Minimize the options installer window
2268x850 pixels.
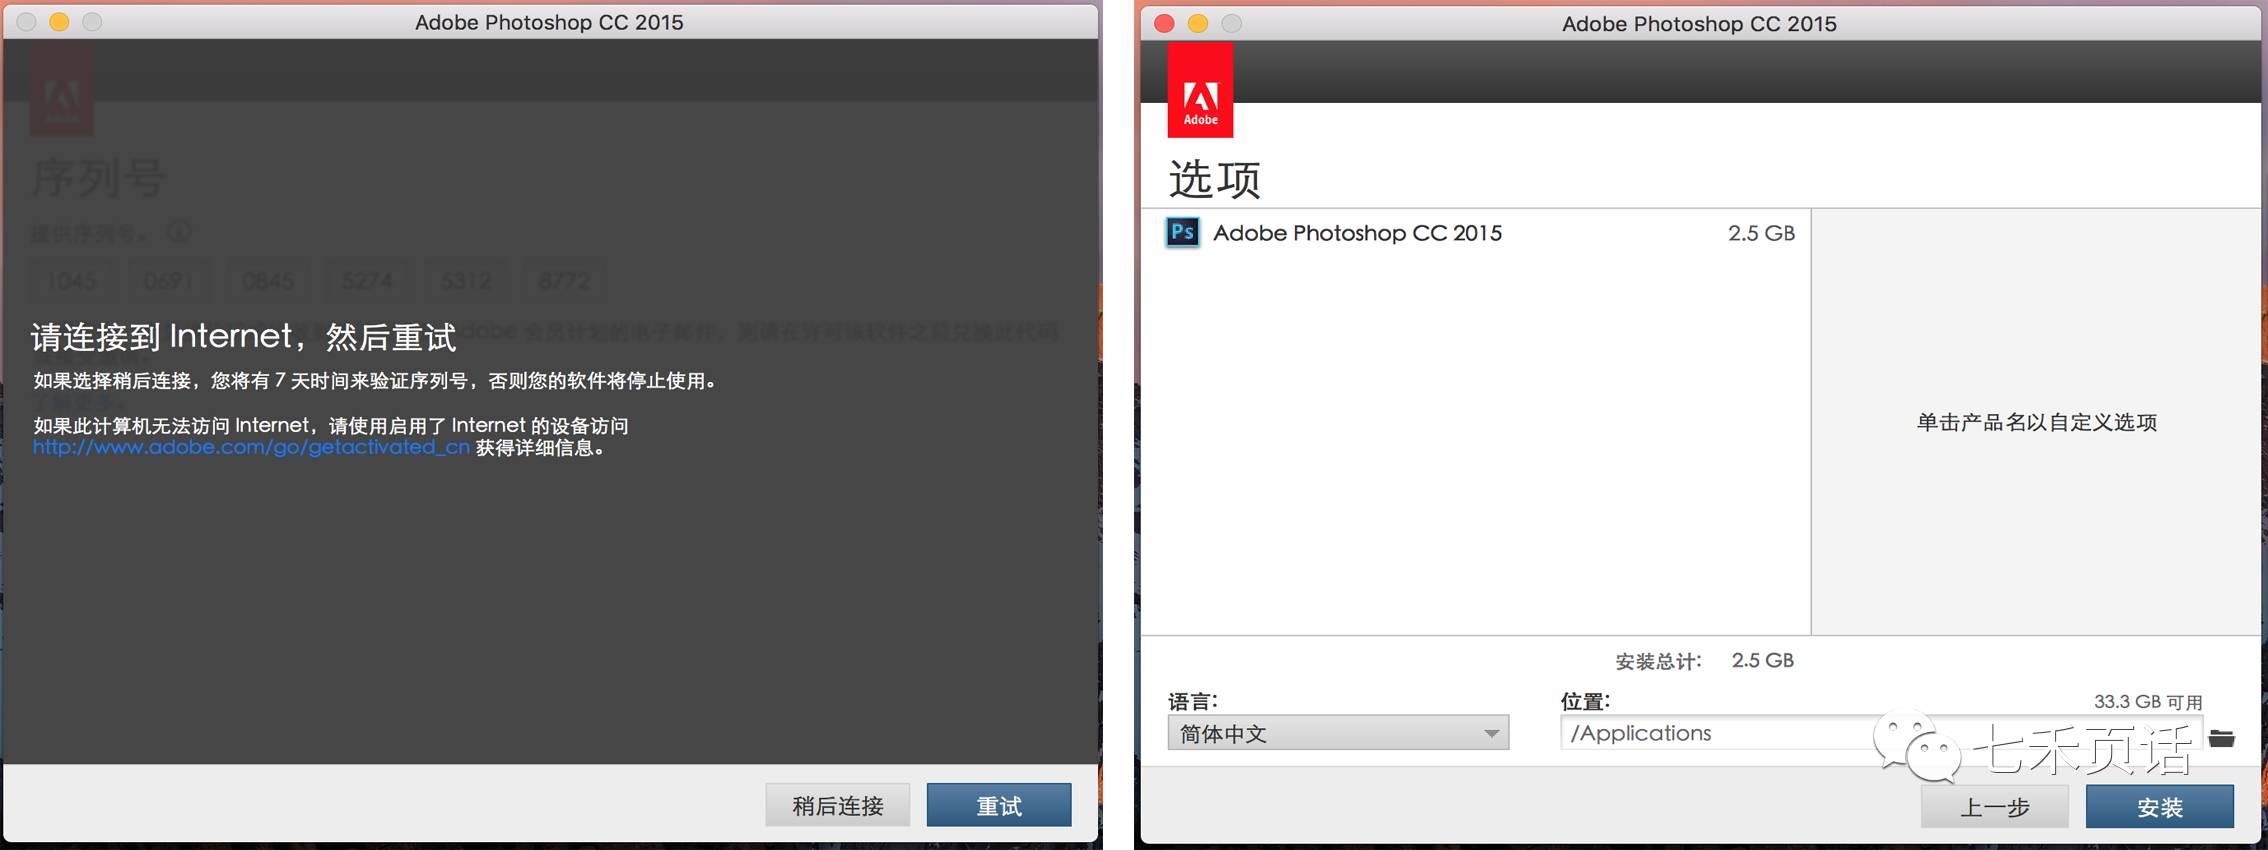click(1198, 23)
